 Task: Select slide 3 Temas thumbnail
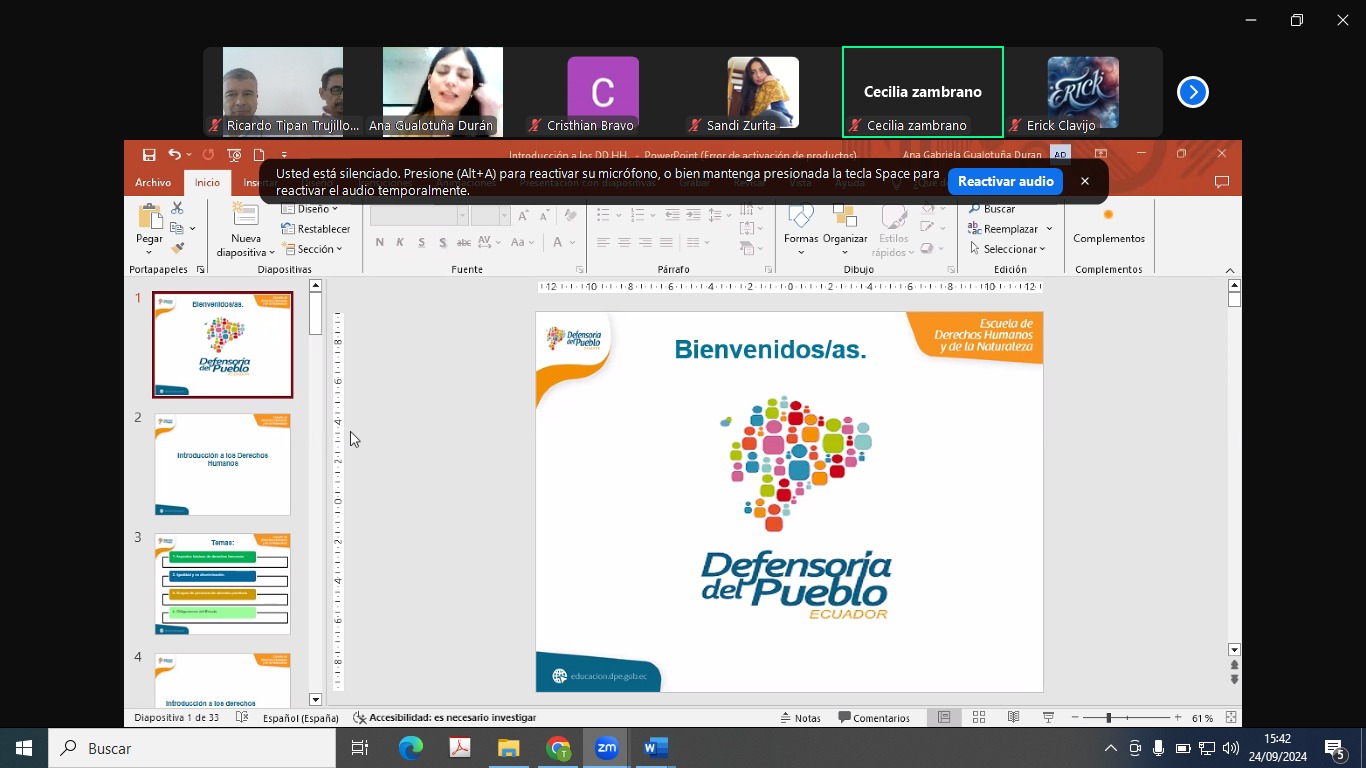[x=222, y=584]
